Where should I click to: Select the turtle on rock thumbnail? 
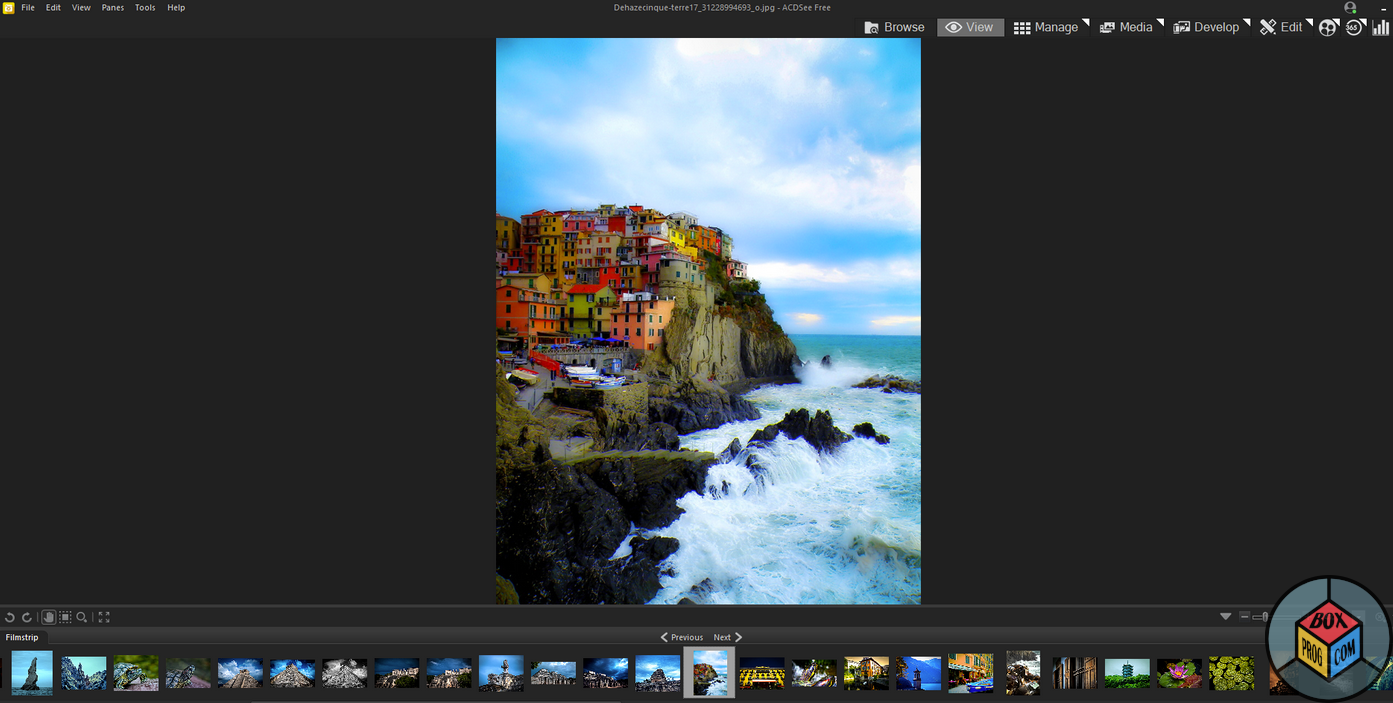point(188,673)
